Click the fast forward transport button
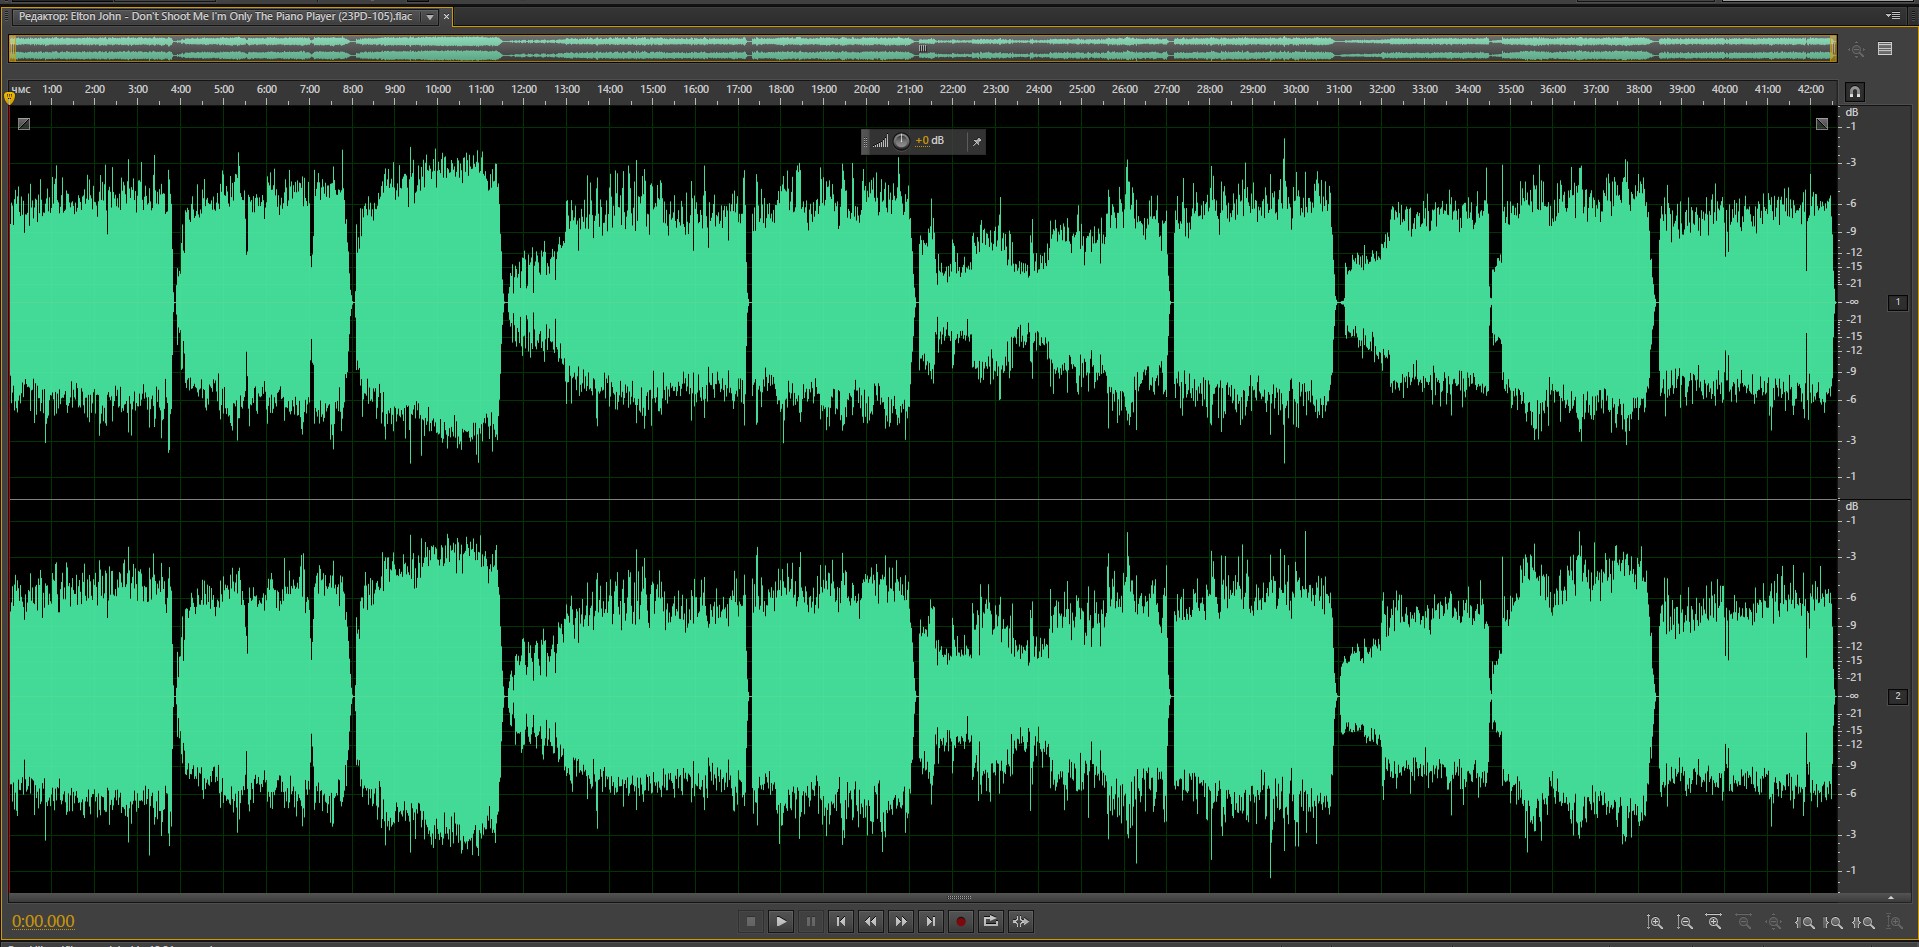Viewport: 1919px width, 947px height. pos(901,922)
